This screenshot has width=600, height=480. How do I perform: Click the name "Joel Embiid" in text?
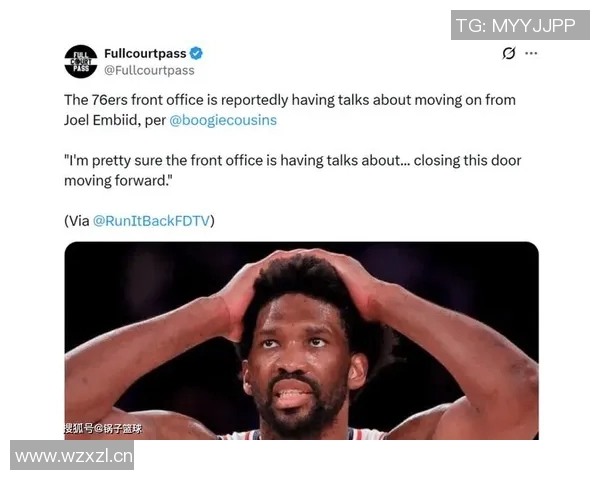102,120
